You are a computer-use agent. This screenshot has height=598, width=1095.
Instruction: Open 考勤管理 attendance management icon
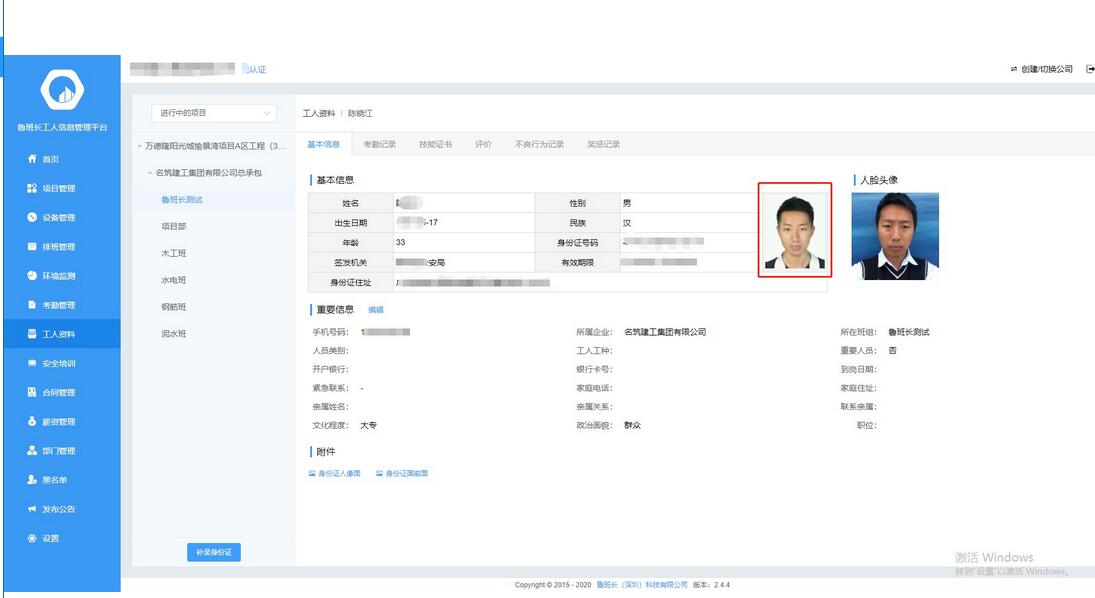pyautogui.click(x=33, y=304)
